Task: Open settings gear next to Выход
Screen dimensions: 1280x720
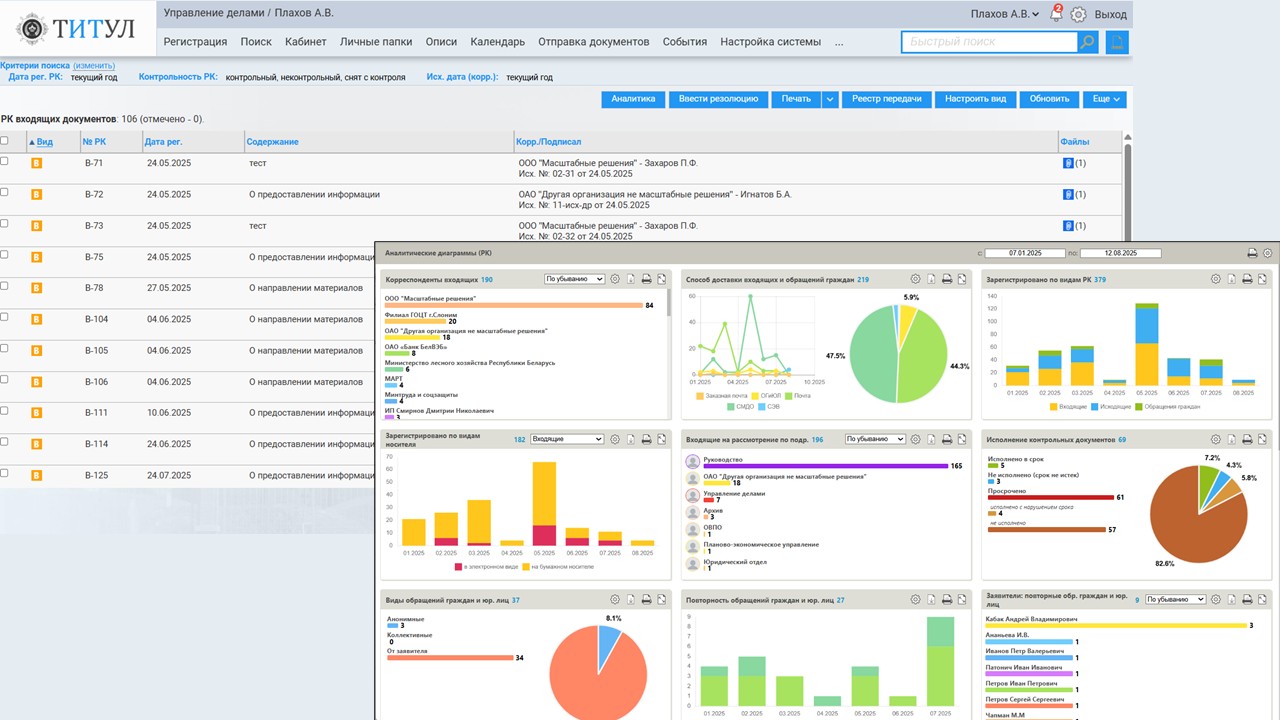Action: coord(1078,15)
